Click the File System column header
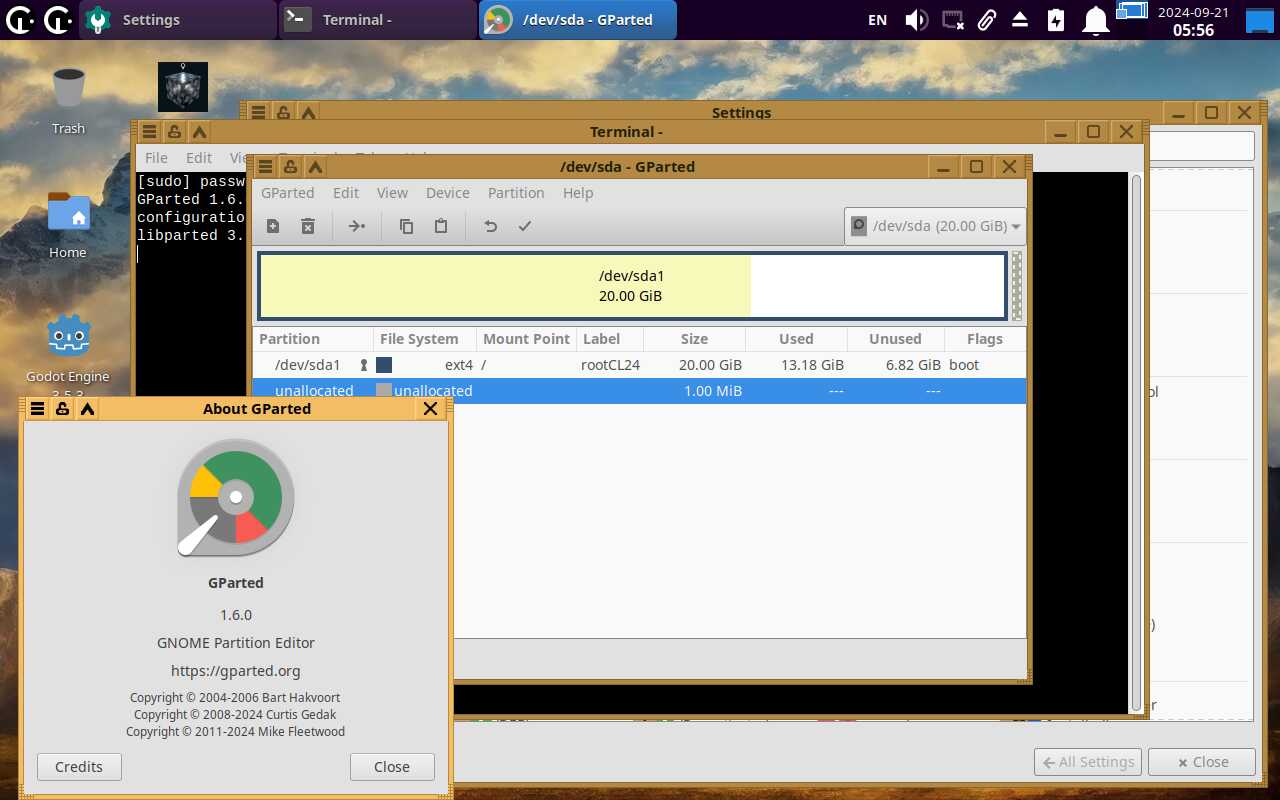The height and width of the screenshot is (800, 1280). pyautogui.click(x=425, y=339)
